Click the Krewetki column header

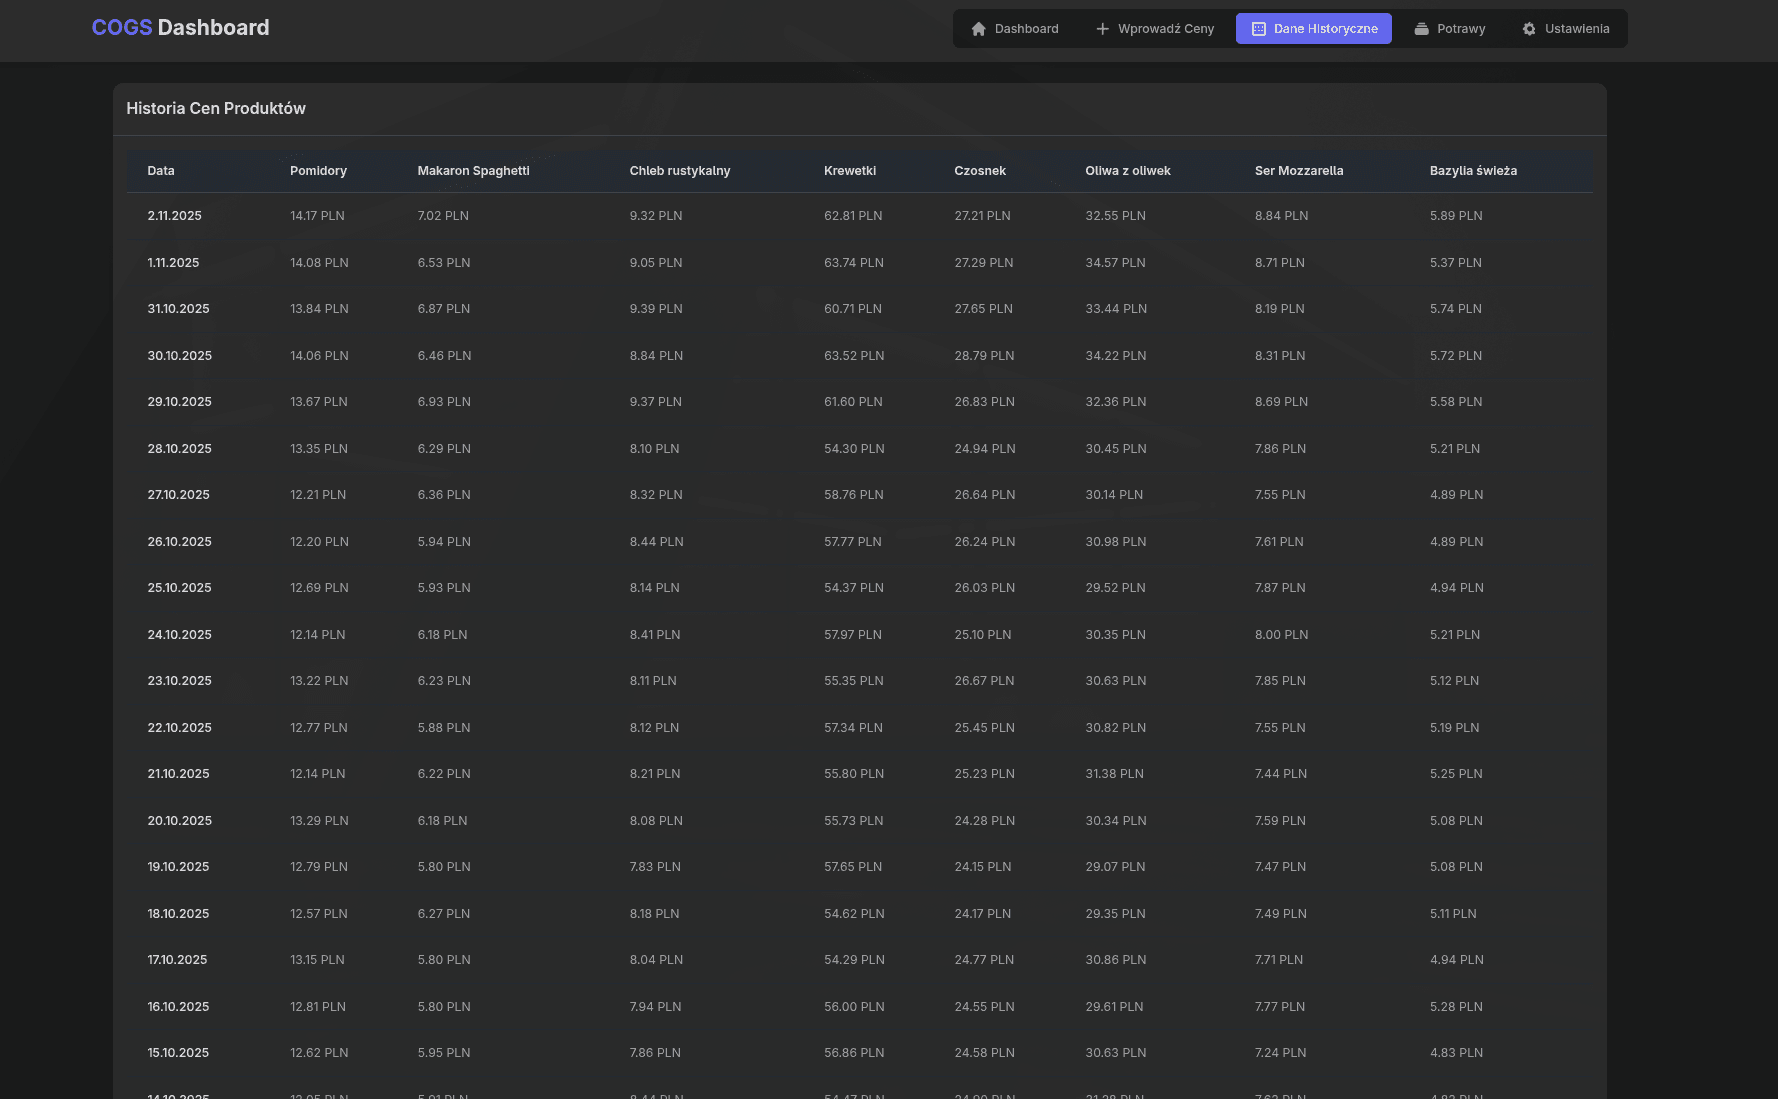(849, 170)
